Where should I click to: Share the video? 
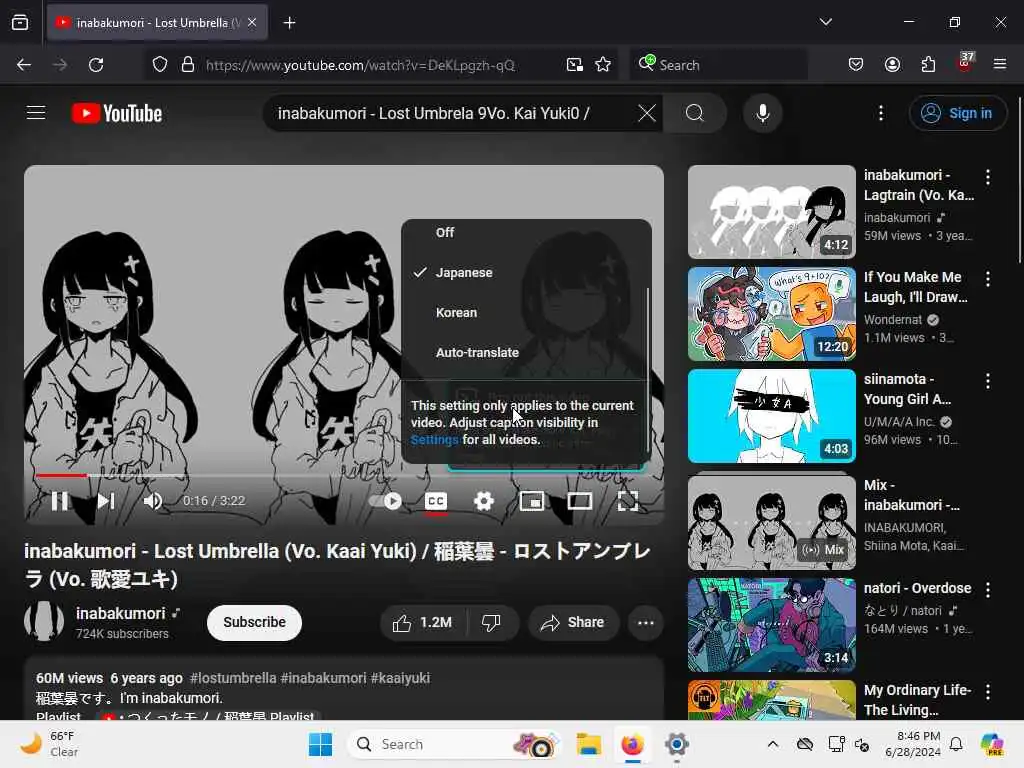pyautogui.click(x=573, y=622)
